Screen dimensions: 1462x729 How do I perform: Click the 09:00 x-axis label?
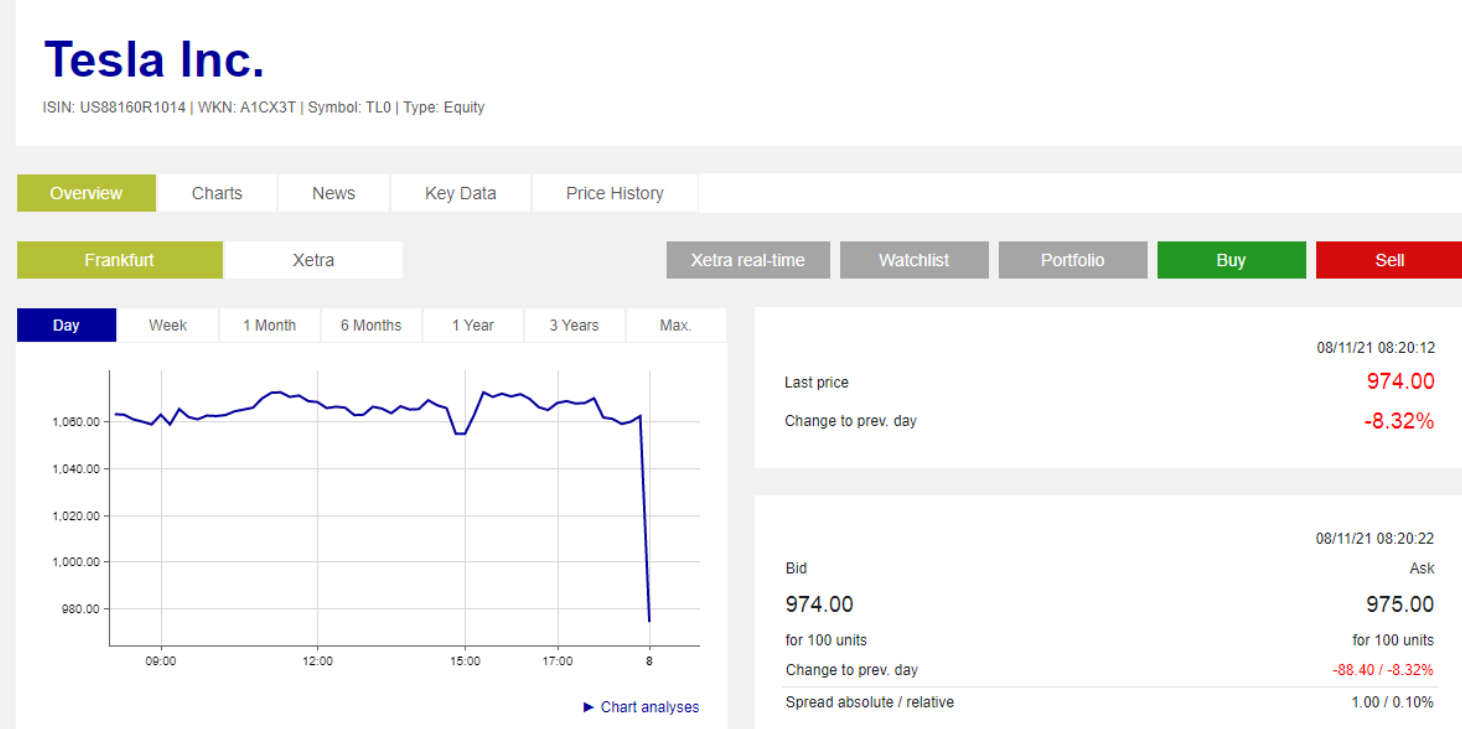(x=161, y=661)
